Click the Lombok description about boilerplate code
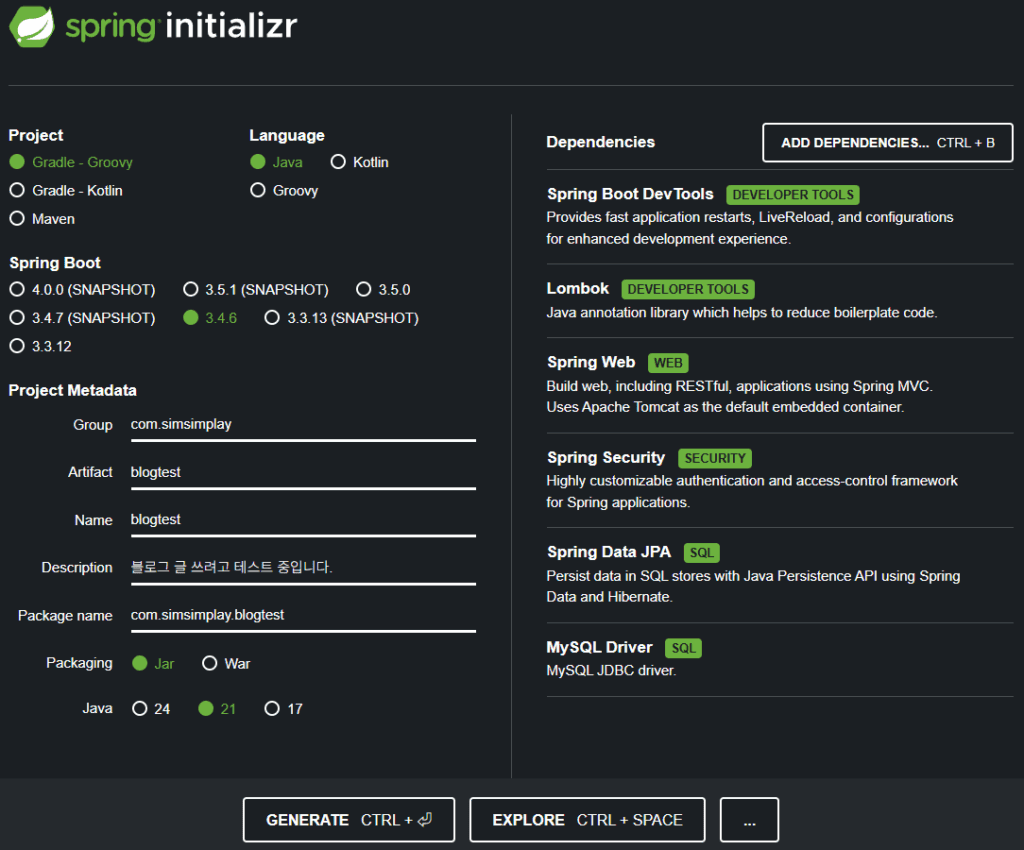1024x850 pixels. [742, 313]
